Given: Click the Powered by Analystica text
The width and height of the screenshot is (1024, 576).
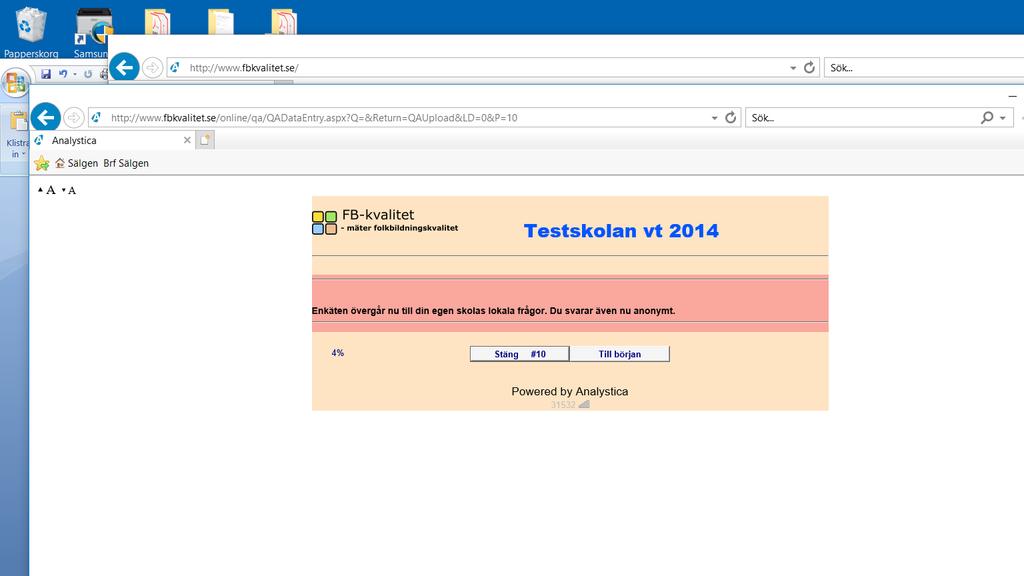Looking at the screenshot, I should (x=569, y=391).
